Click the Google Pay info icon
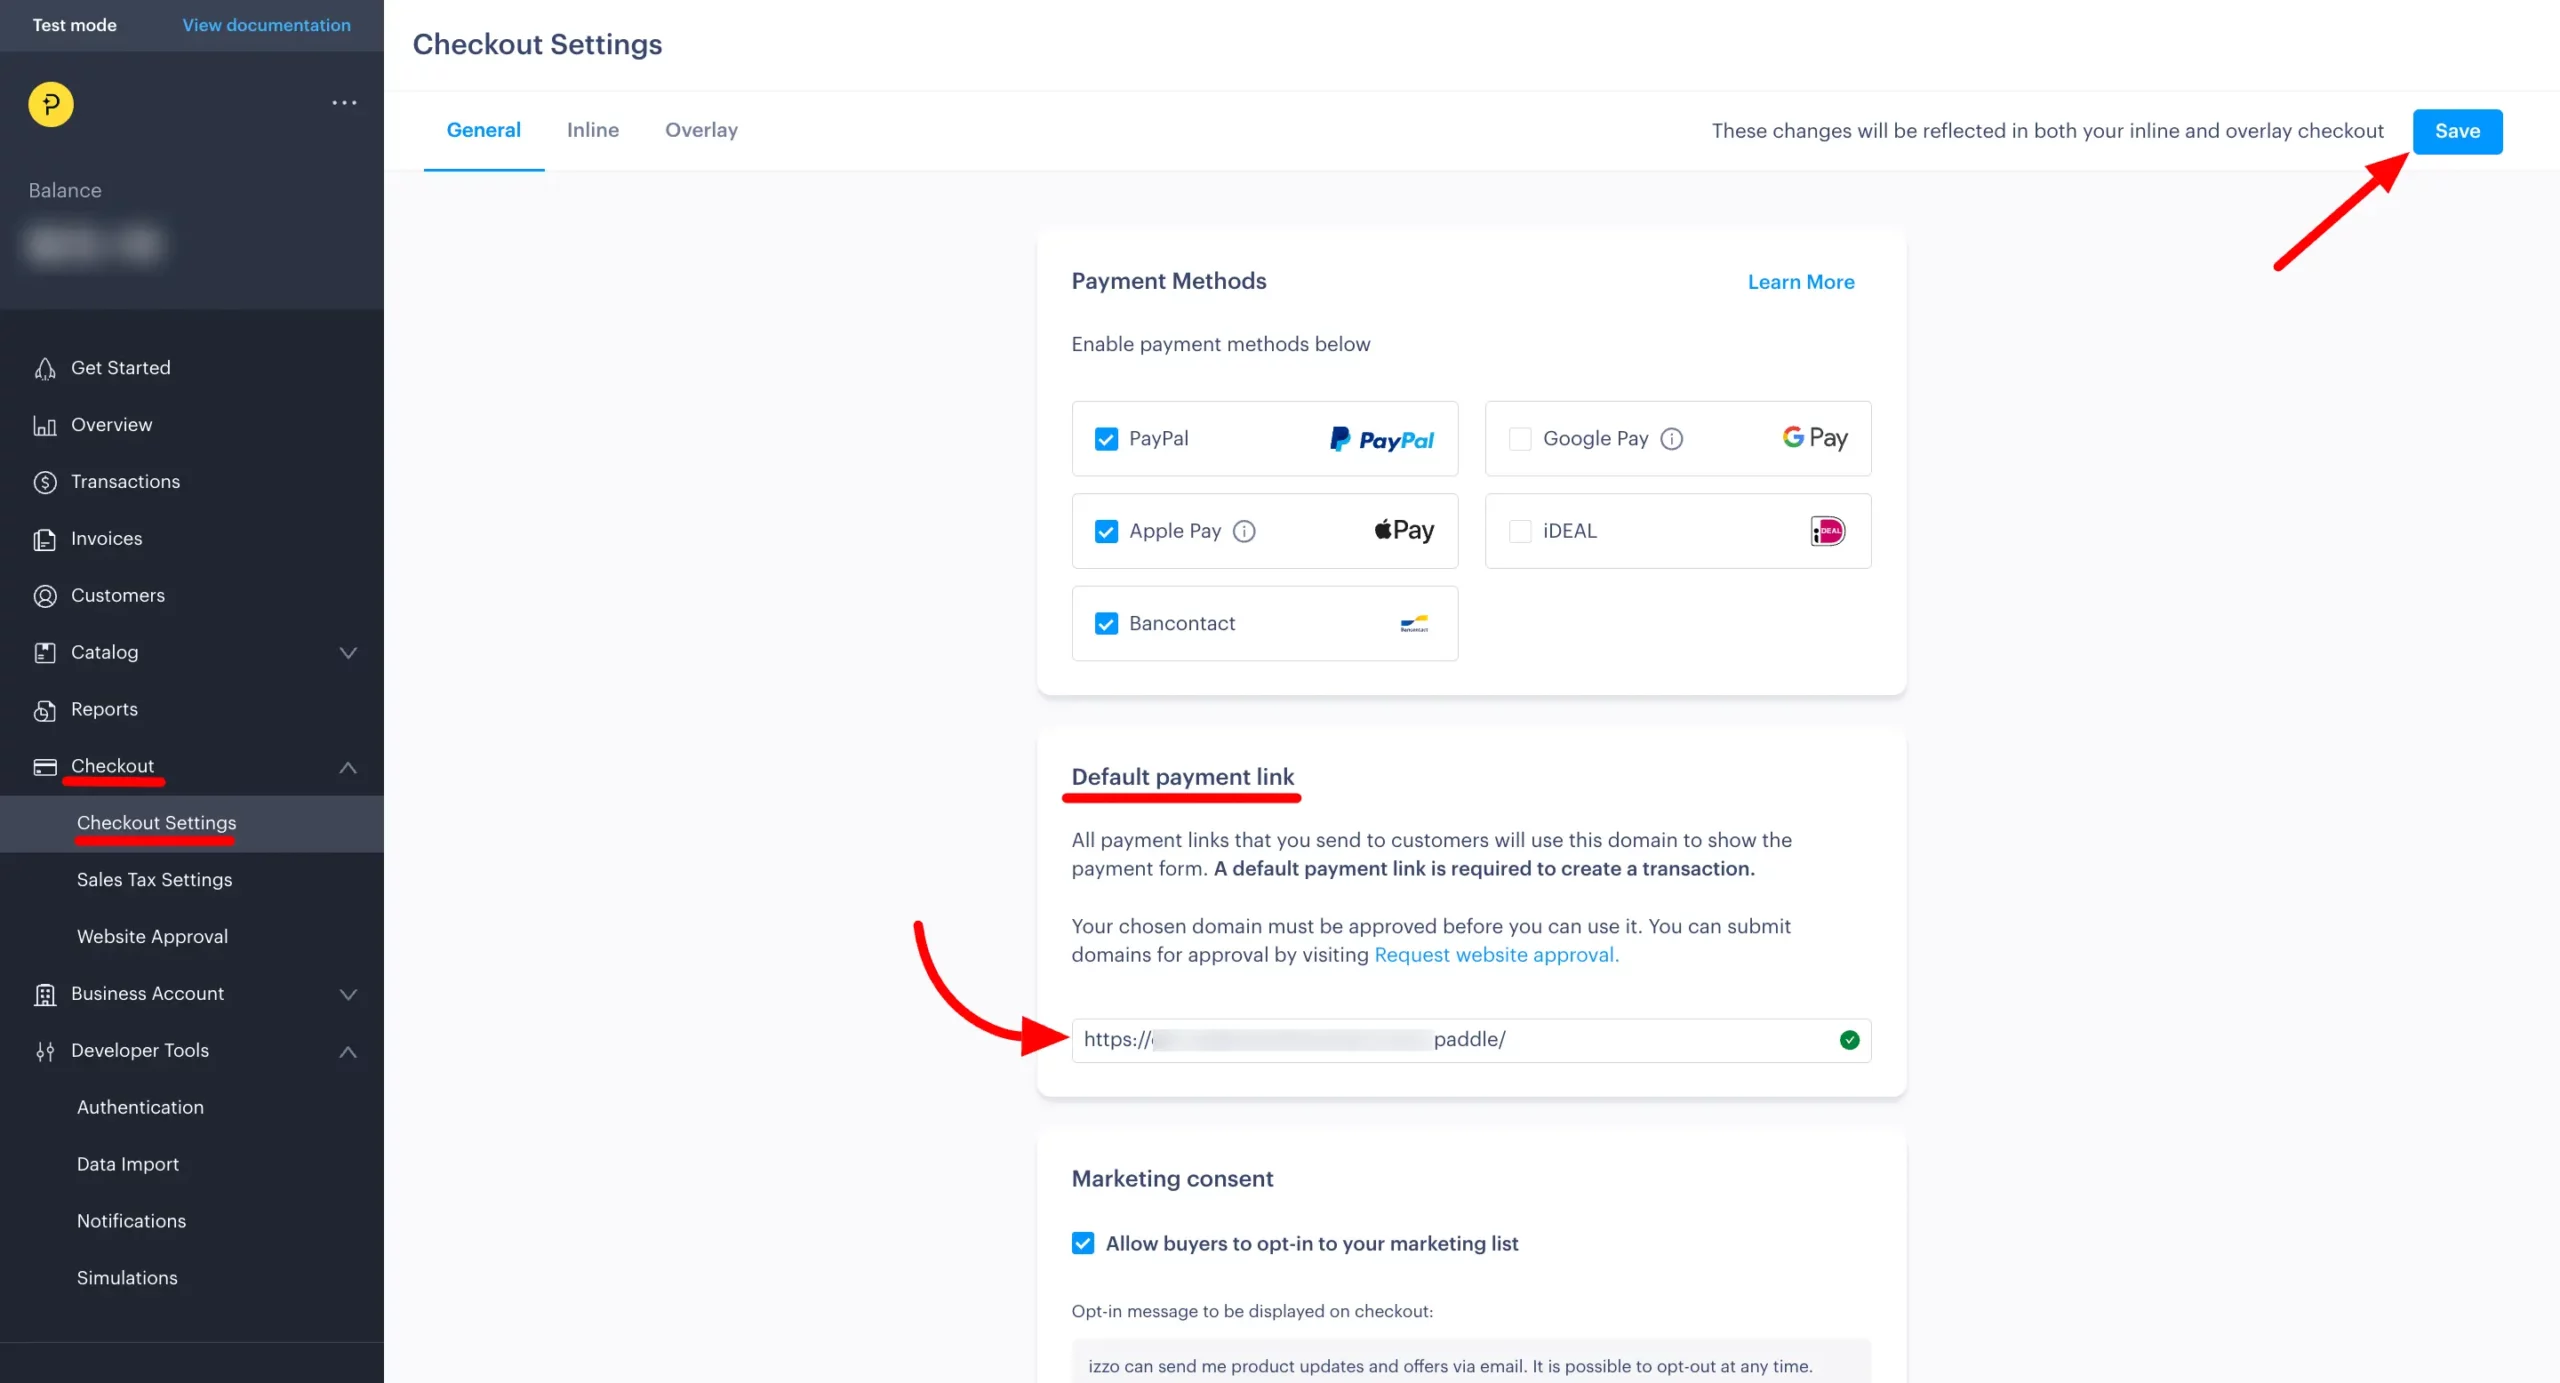This screenshot has width=2560, height=1383. pos(1671,439)
